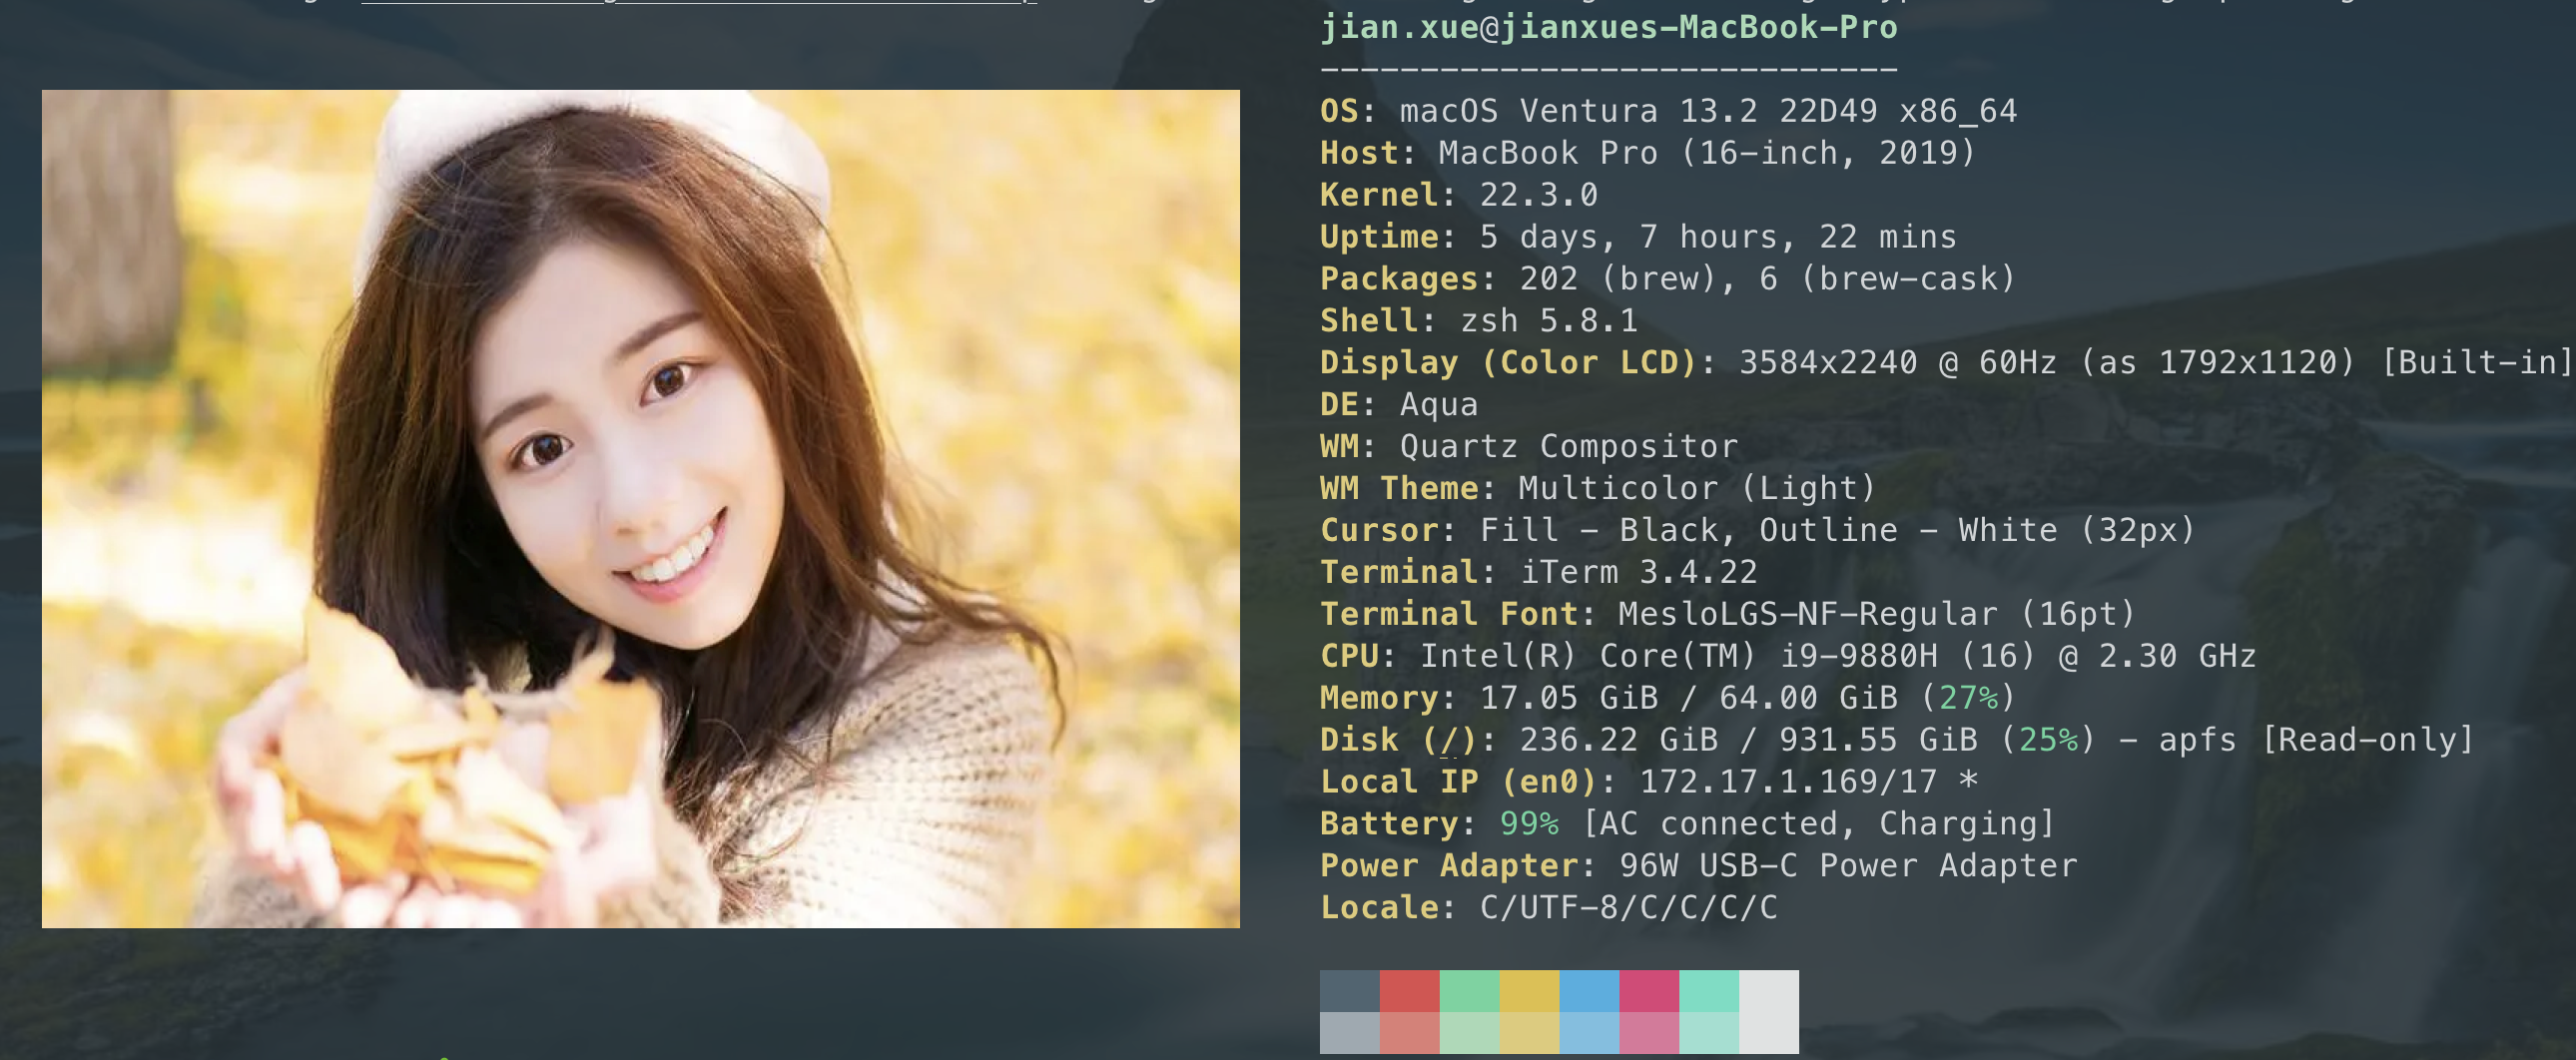Select the pale green swatch in the bottom row
Image resolution: width=2576 pixels, height=1060 pixels.
(x=1470, y=1033)
